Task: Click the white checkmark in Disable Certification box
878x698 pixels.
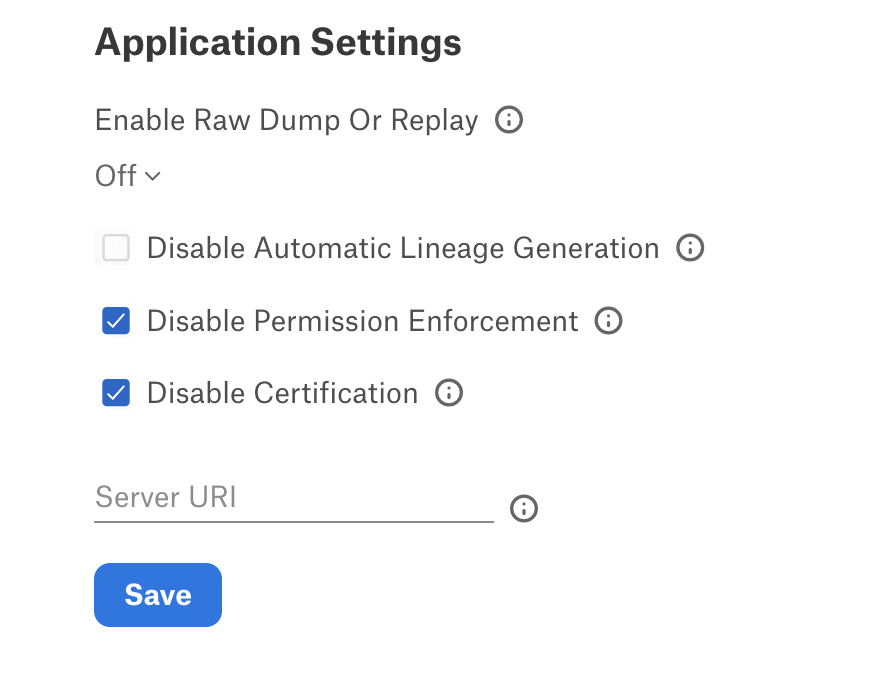Action: pyautogui.click(x=116, y=393)
